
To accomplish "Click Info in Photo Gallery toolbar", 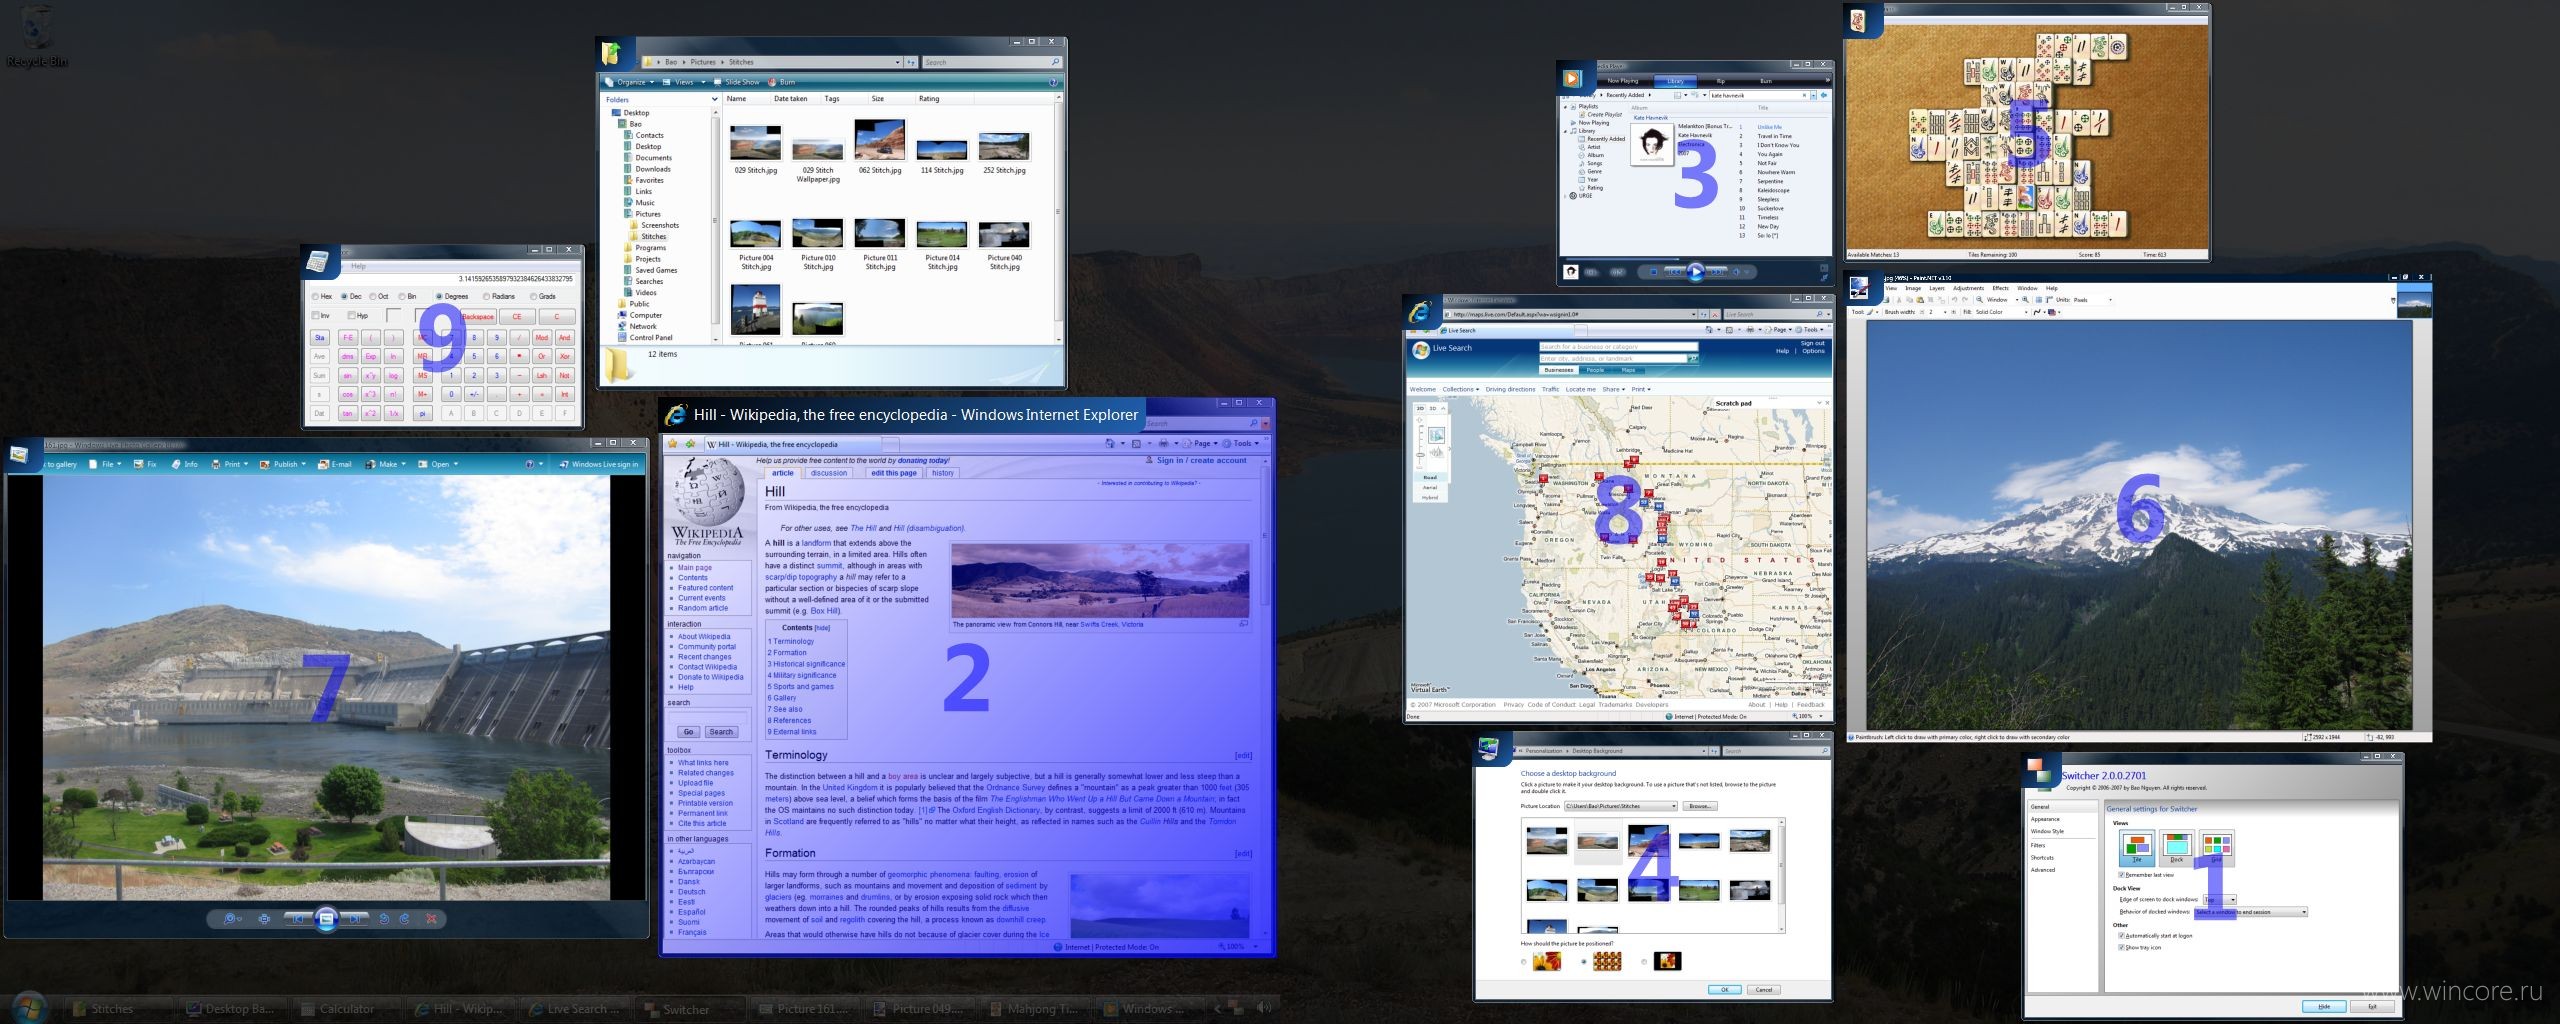I will tap(184, 464).
